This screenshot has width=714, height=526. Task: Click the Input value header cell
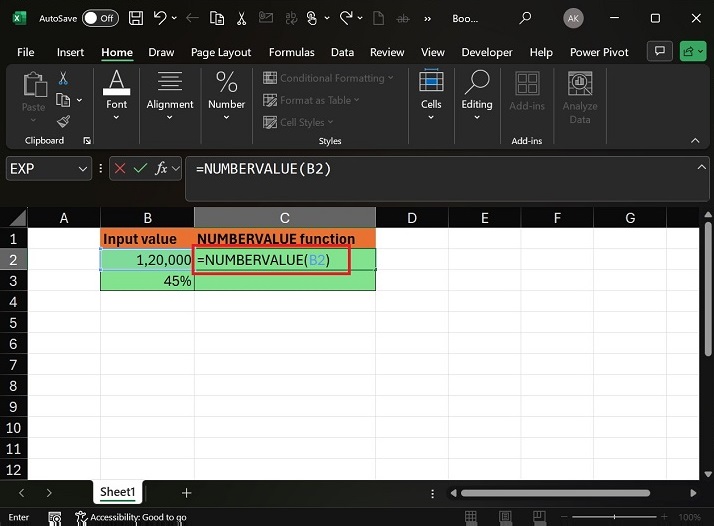(147, 239)
